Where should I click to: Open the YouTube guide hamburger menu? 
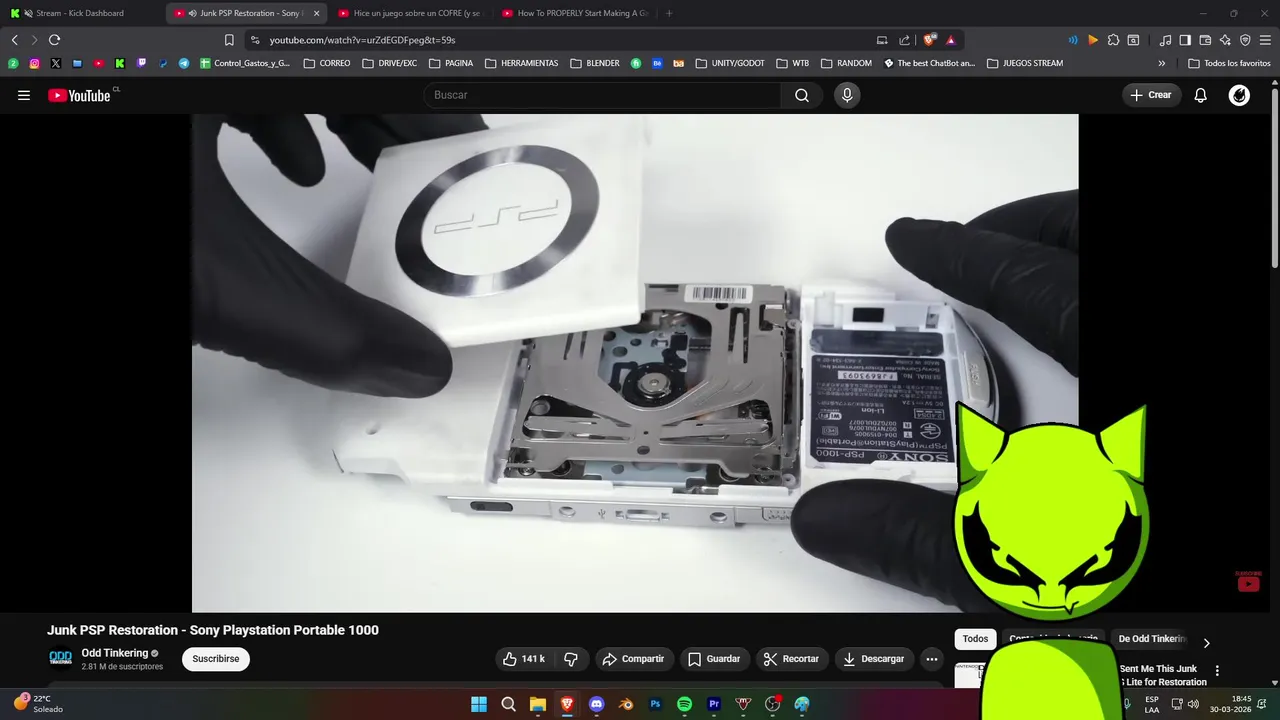coord(24,95)
